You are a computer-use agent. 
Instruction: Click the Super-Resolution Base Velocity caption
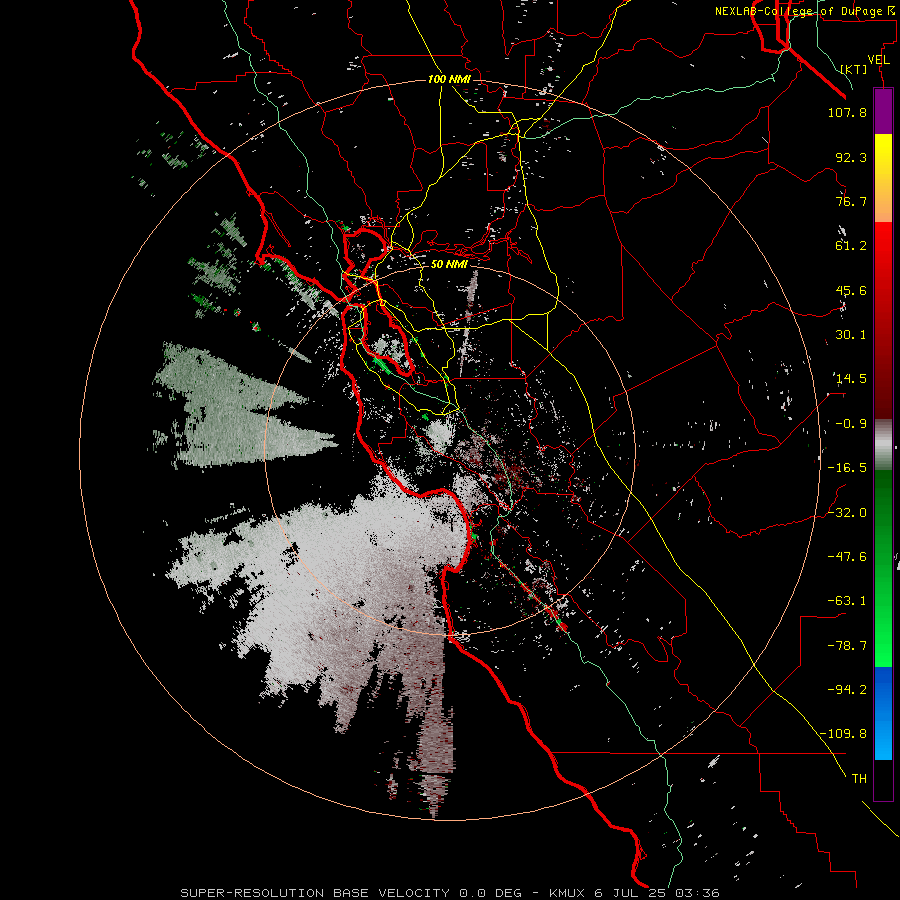[450, 893]
